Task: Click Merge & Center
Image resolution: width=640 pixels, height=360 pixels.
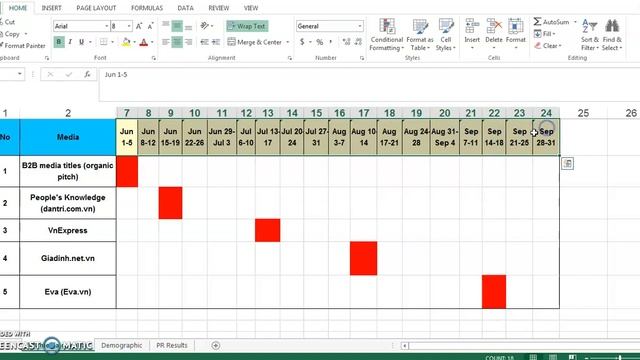Action: click(x=255, y=42)
